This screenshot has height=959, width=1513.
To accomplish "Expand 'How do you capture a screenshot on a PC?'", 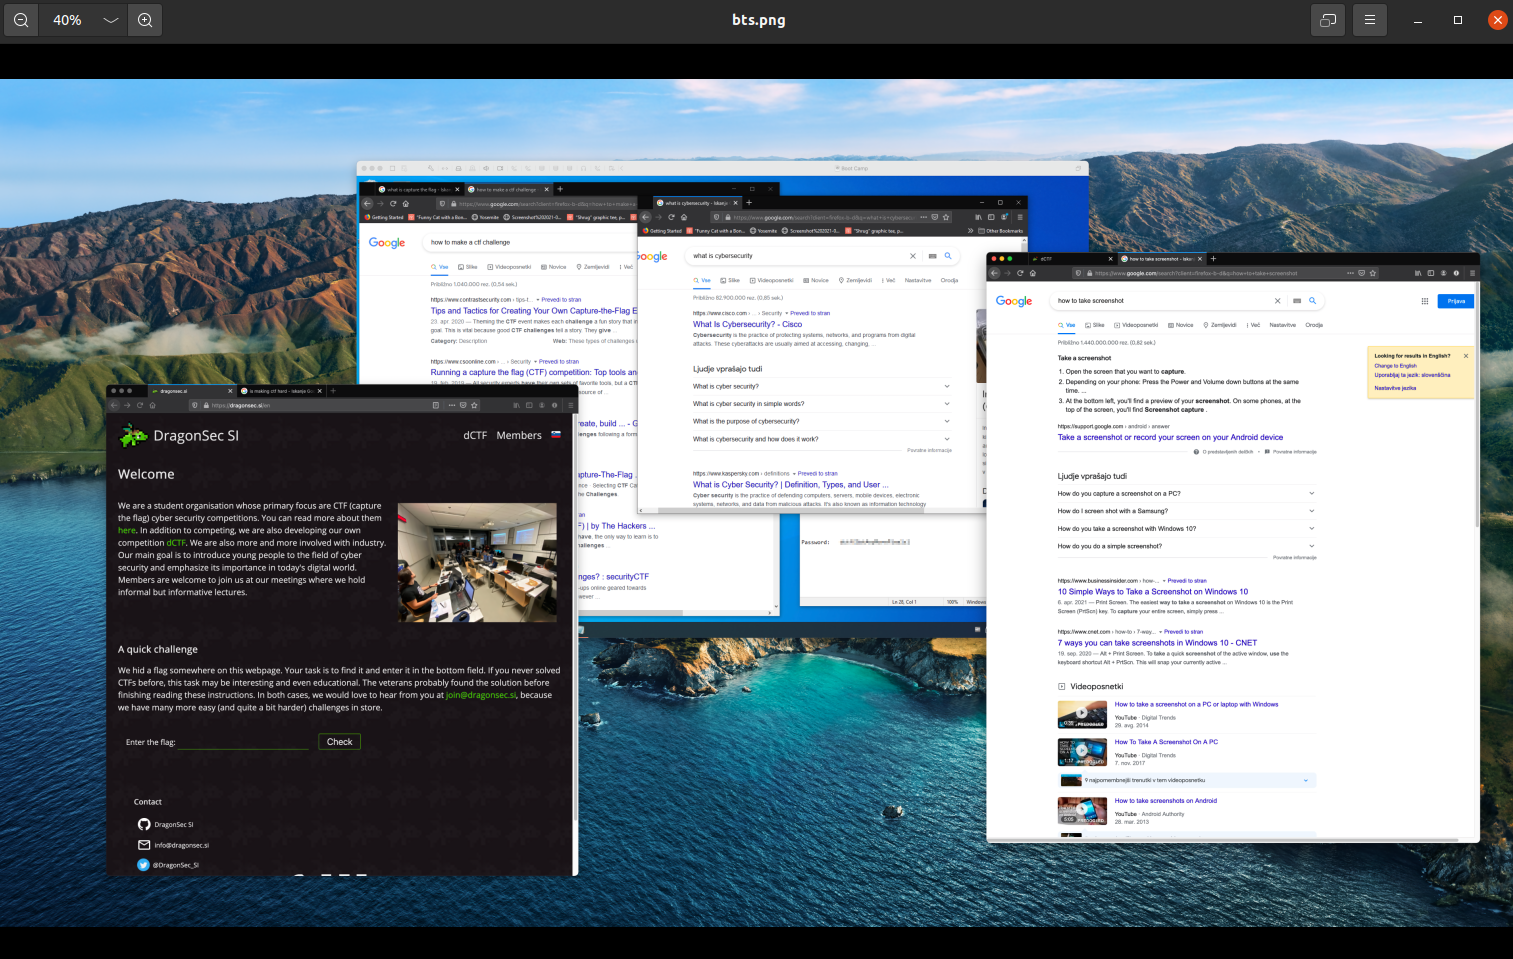I will (1186, 493).
